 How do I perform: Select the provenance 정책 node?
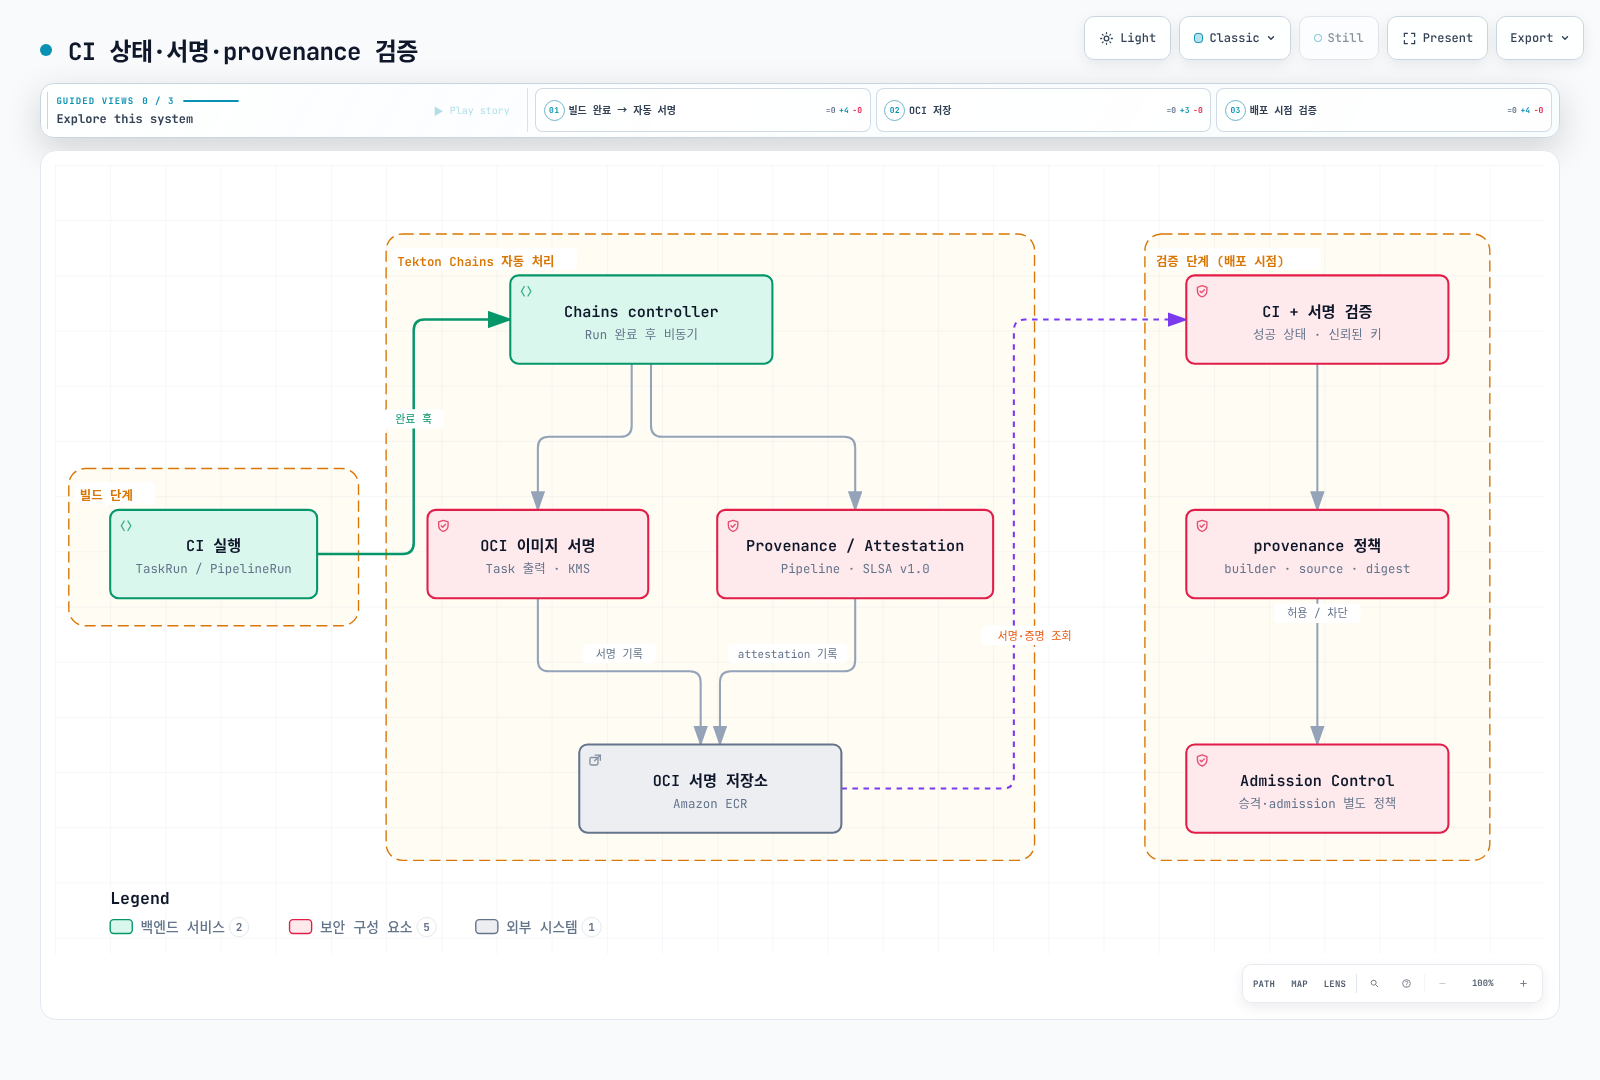1317,555
